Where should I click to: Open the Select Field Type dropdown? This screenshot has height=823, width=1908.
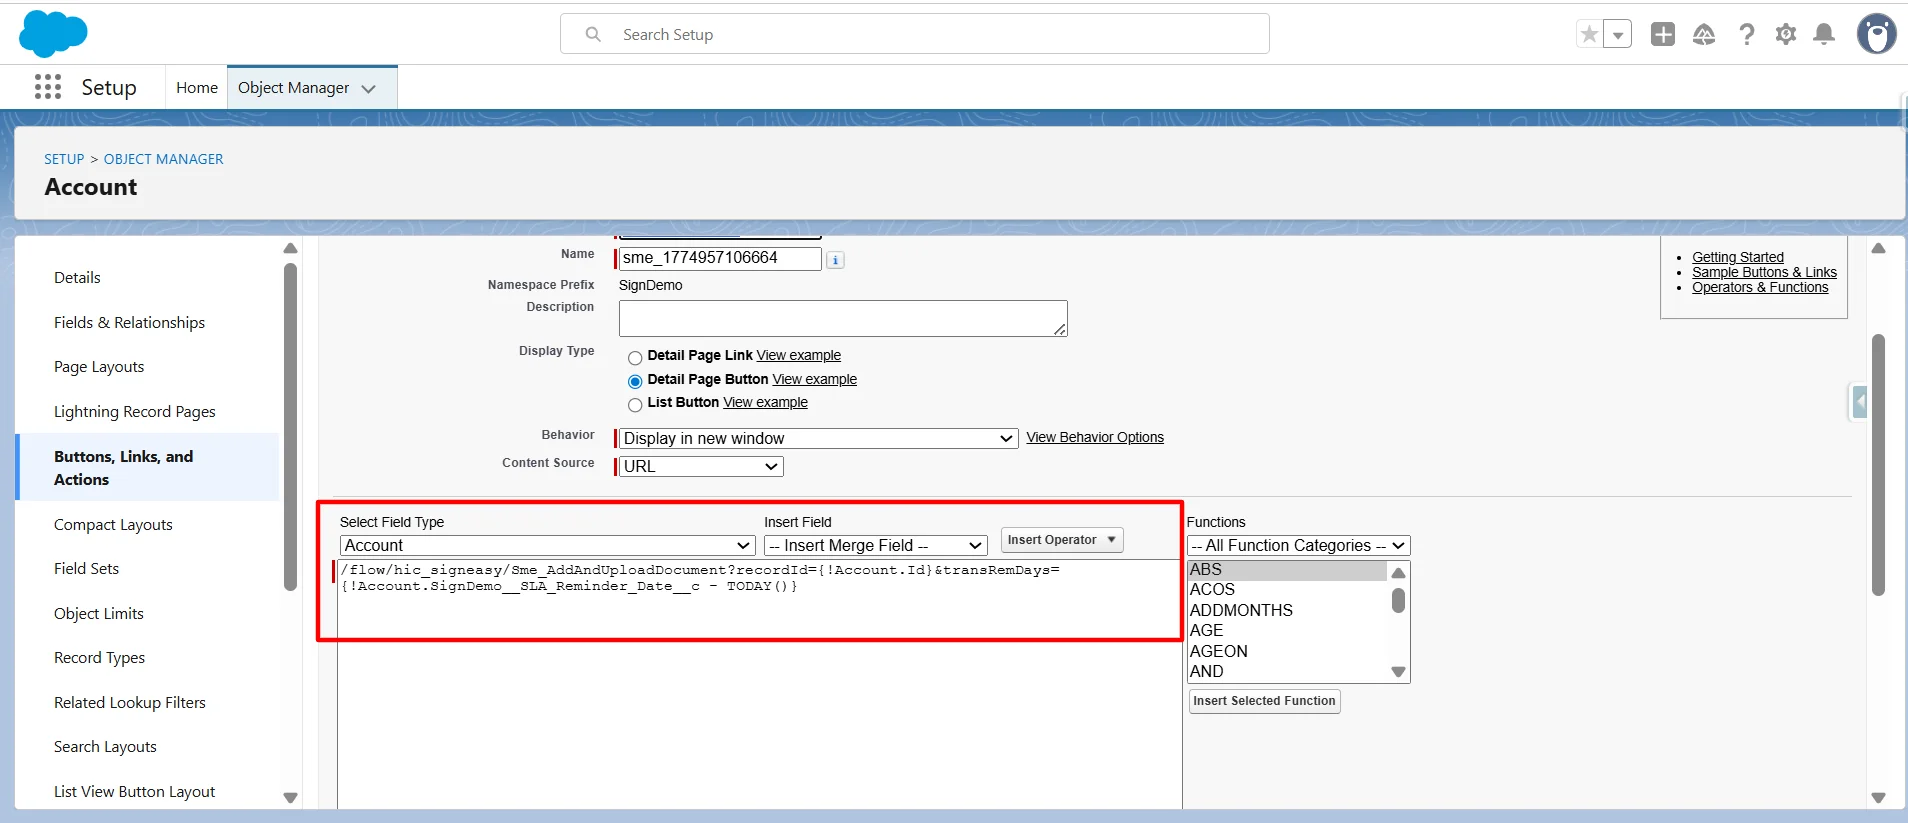548,546
